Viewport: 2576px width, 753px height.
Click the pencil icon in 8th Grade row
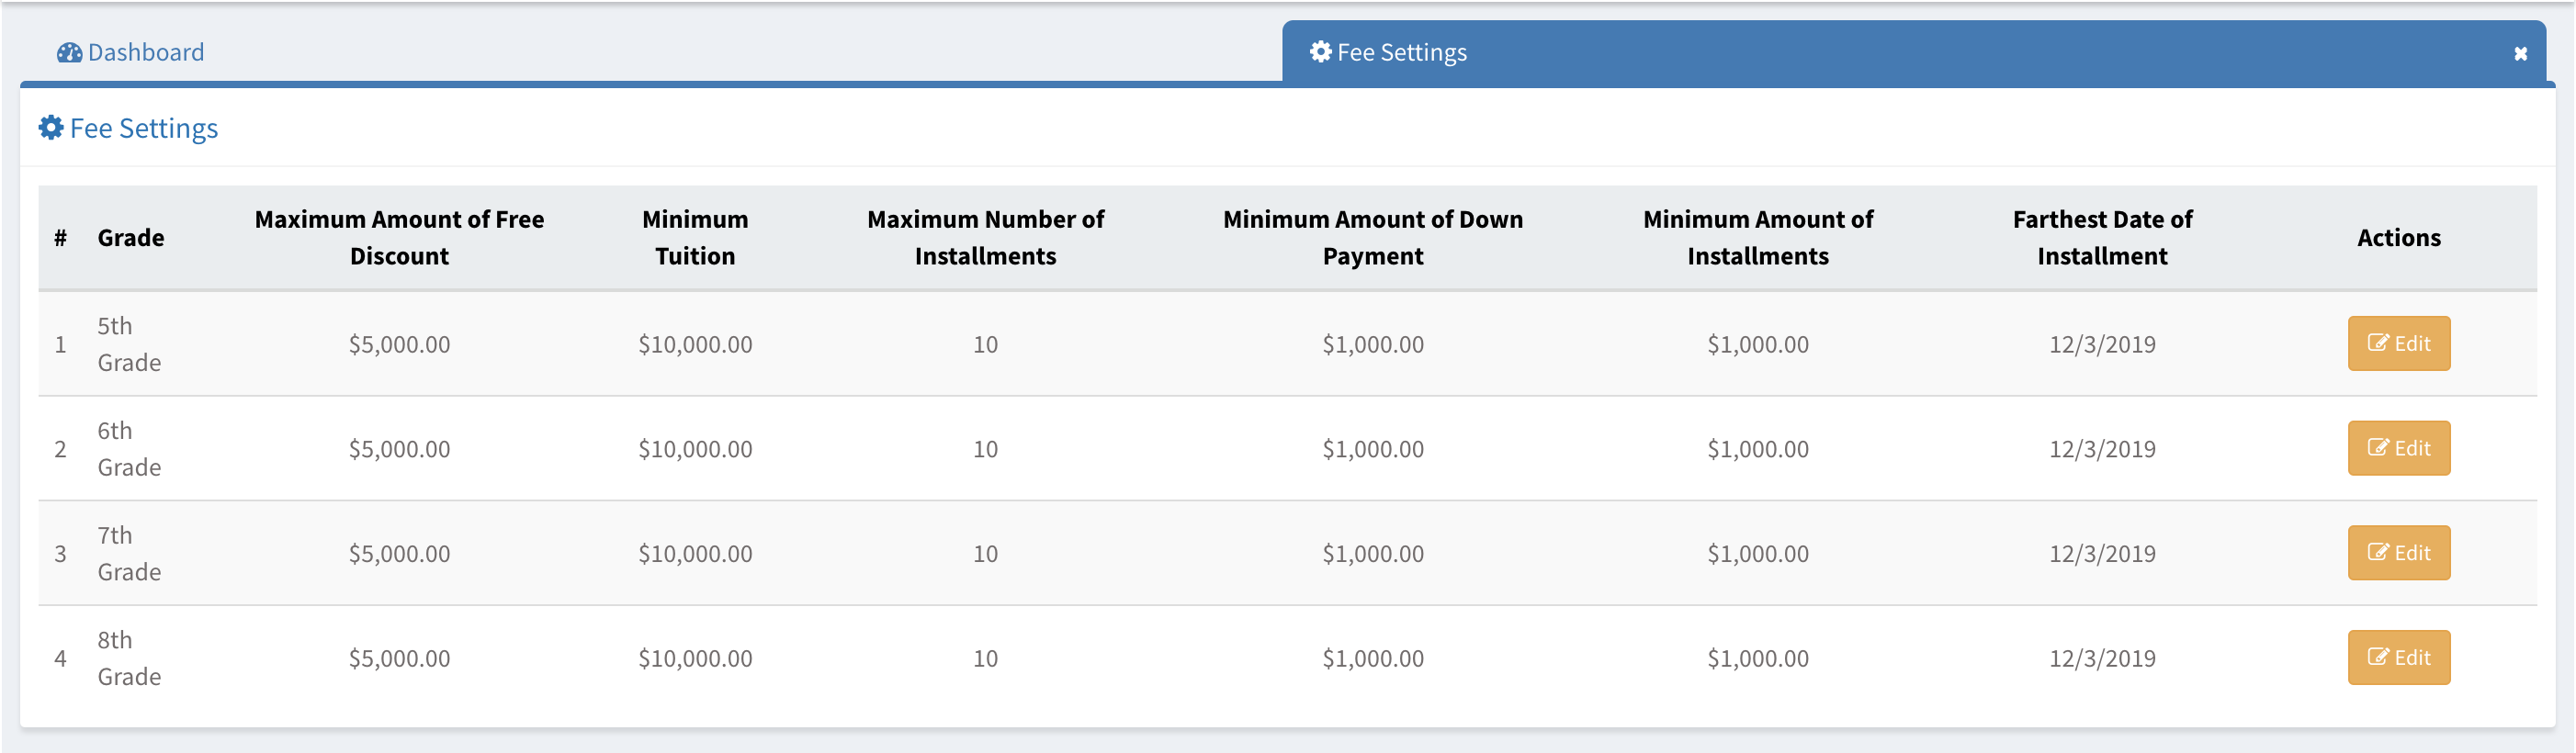[2377, 657]
